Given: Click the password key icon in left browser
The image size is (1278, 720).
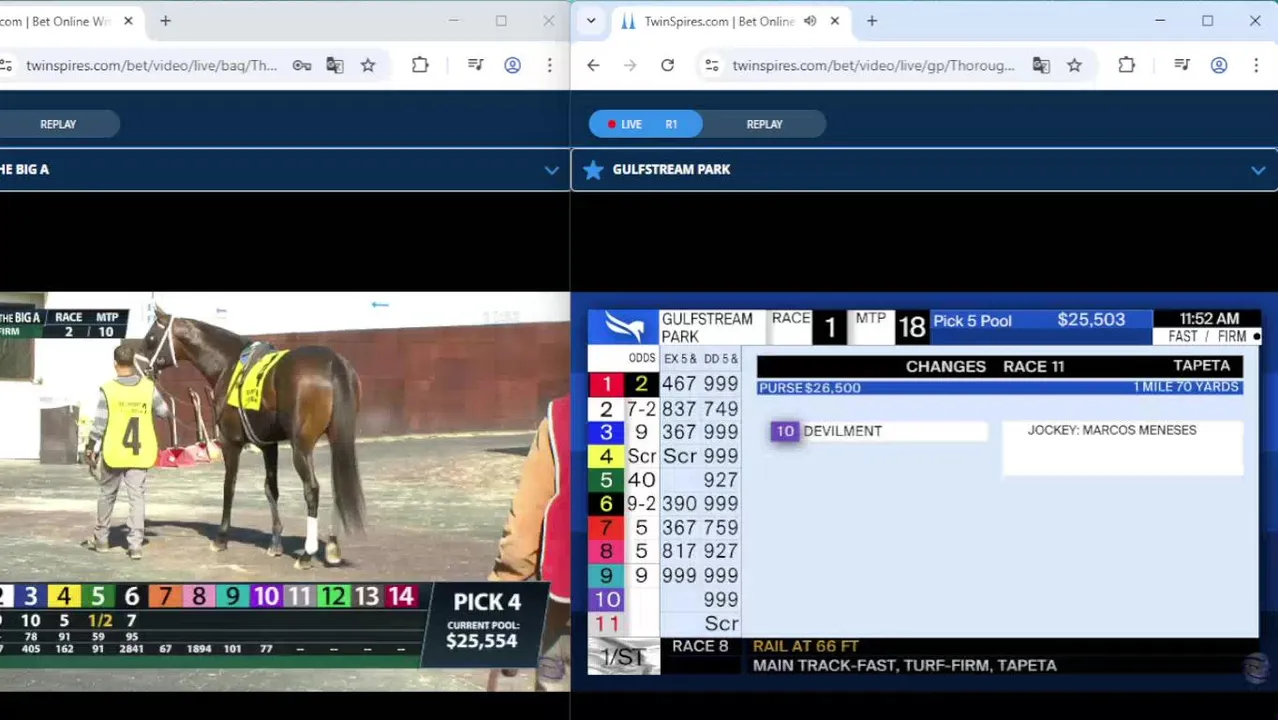Looking at the screenshot, I should [301, 66].
